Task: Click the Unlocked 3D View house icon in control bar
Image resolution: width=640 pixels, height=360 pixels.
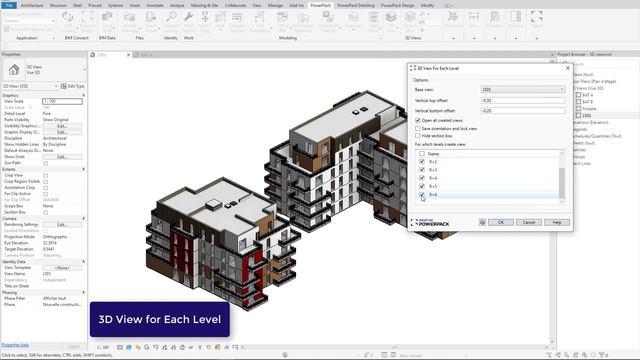Action: click(x=182, y=347)
